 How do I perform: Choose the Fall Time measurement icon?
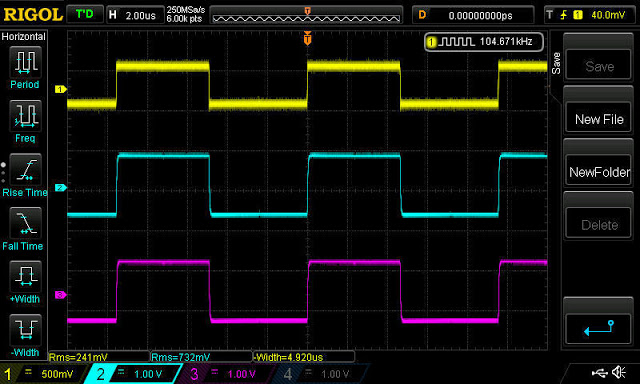25,223
